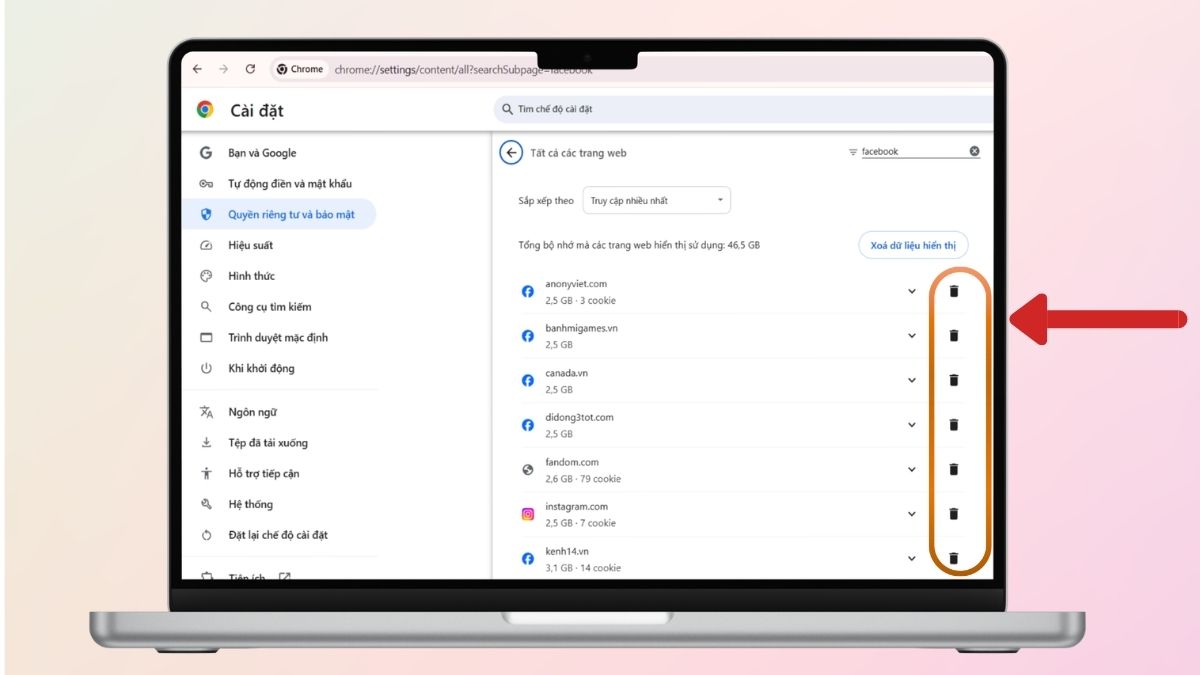Click the Facebook favicon beside anonyviet.com

click(528, 292)
